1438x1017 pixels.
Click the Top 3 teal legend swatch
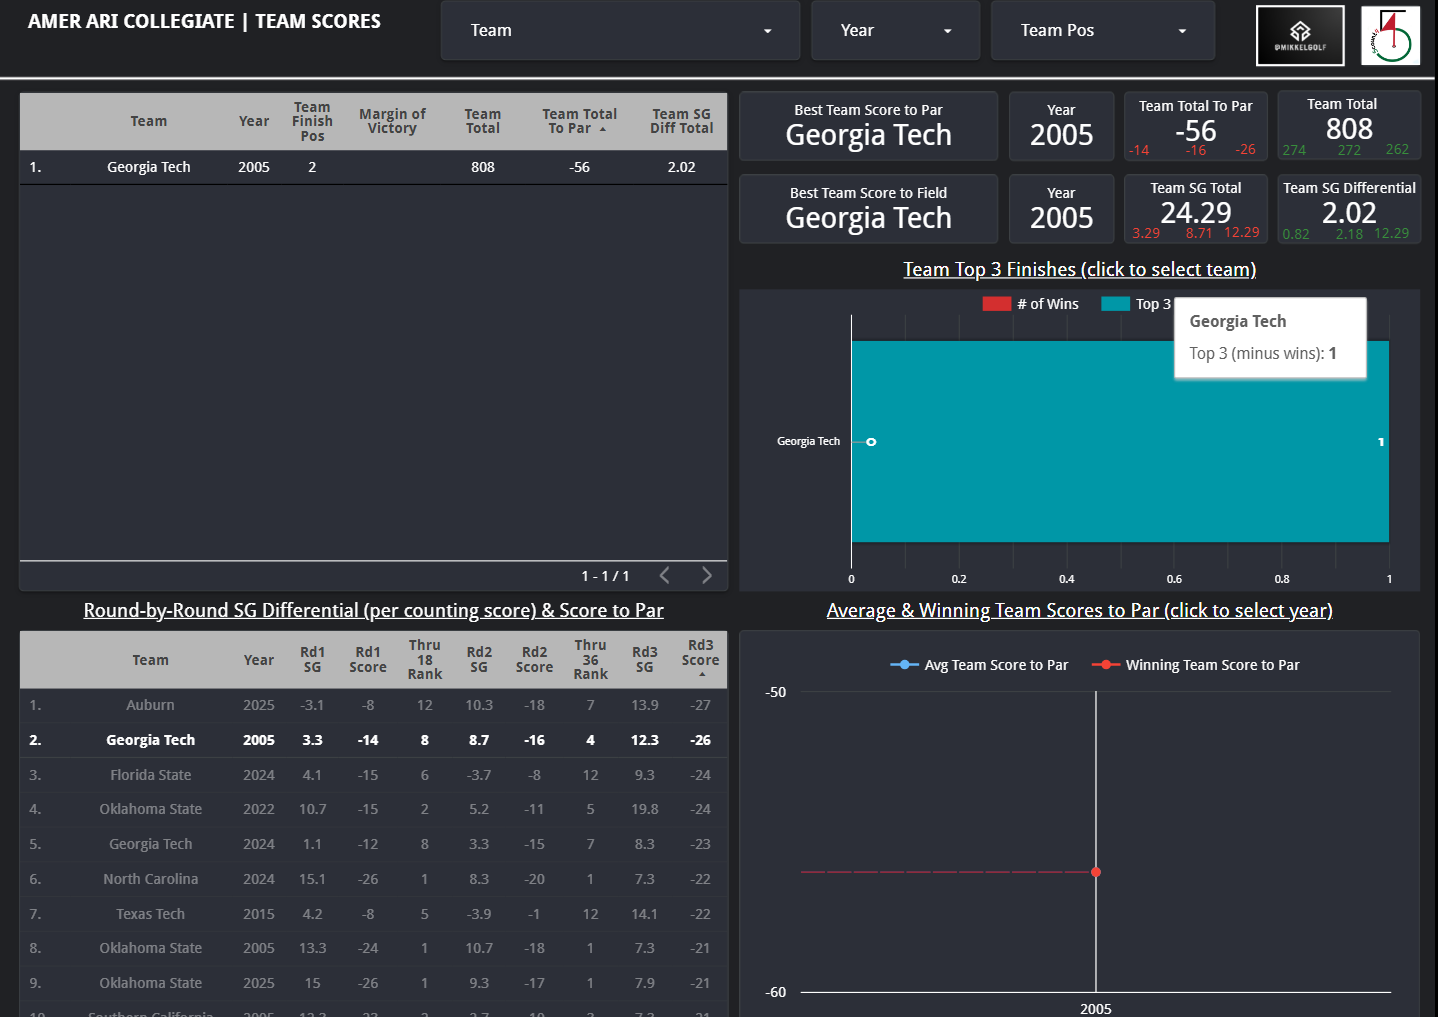click(1115, 304)
